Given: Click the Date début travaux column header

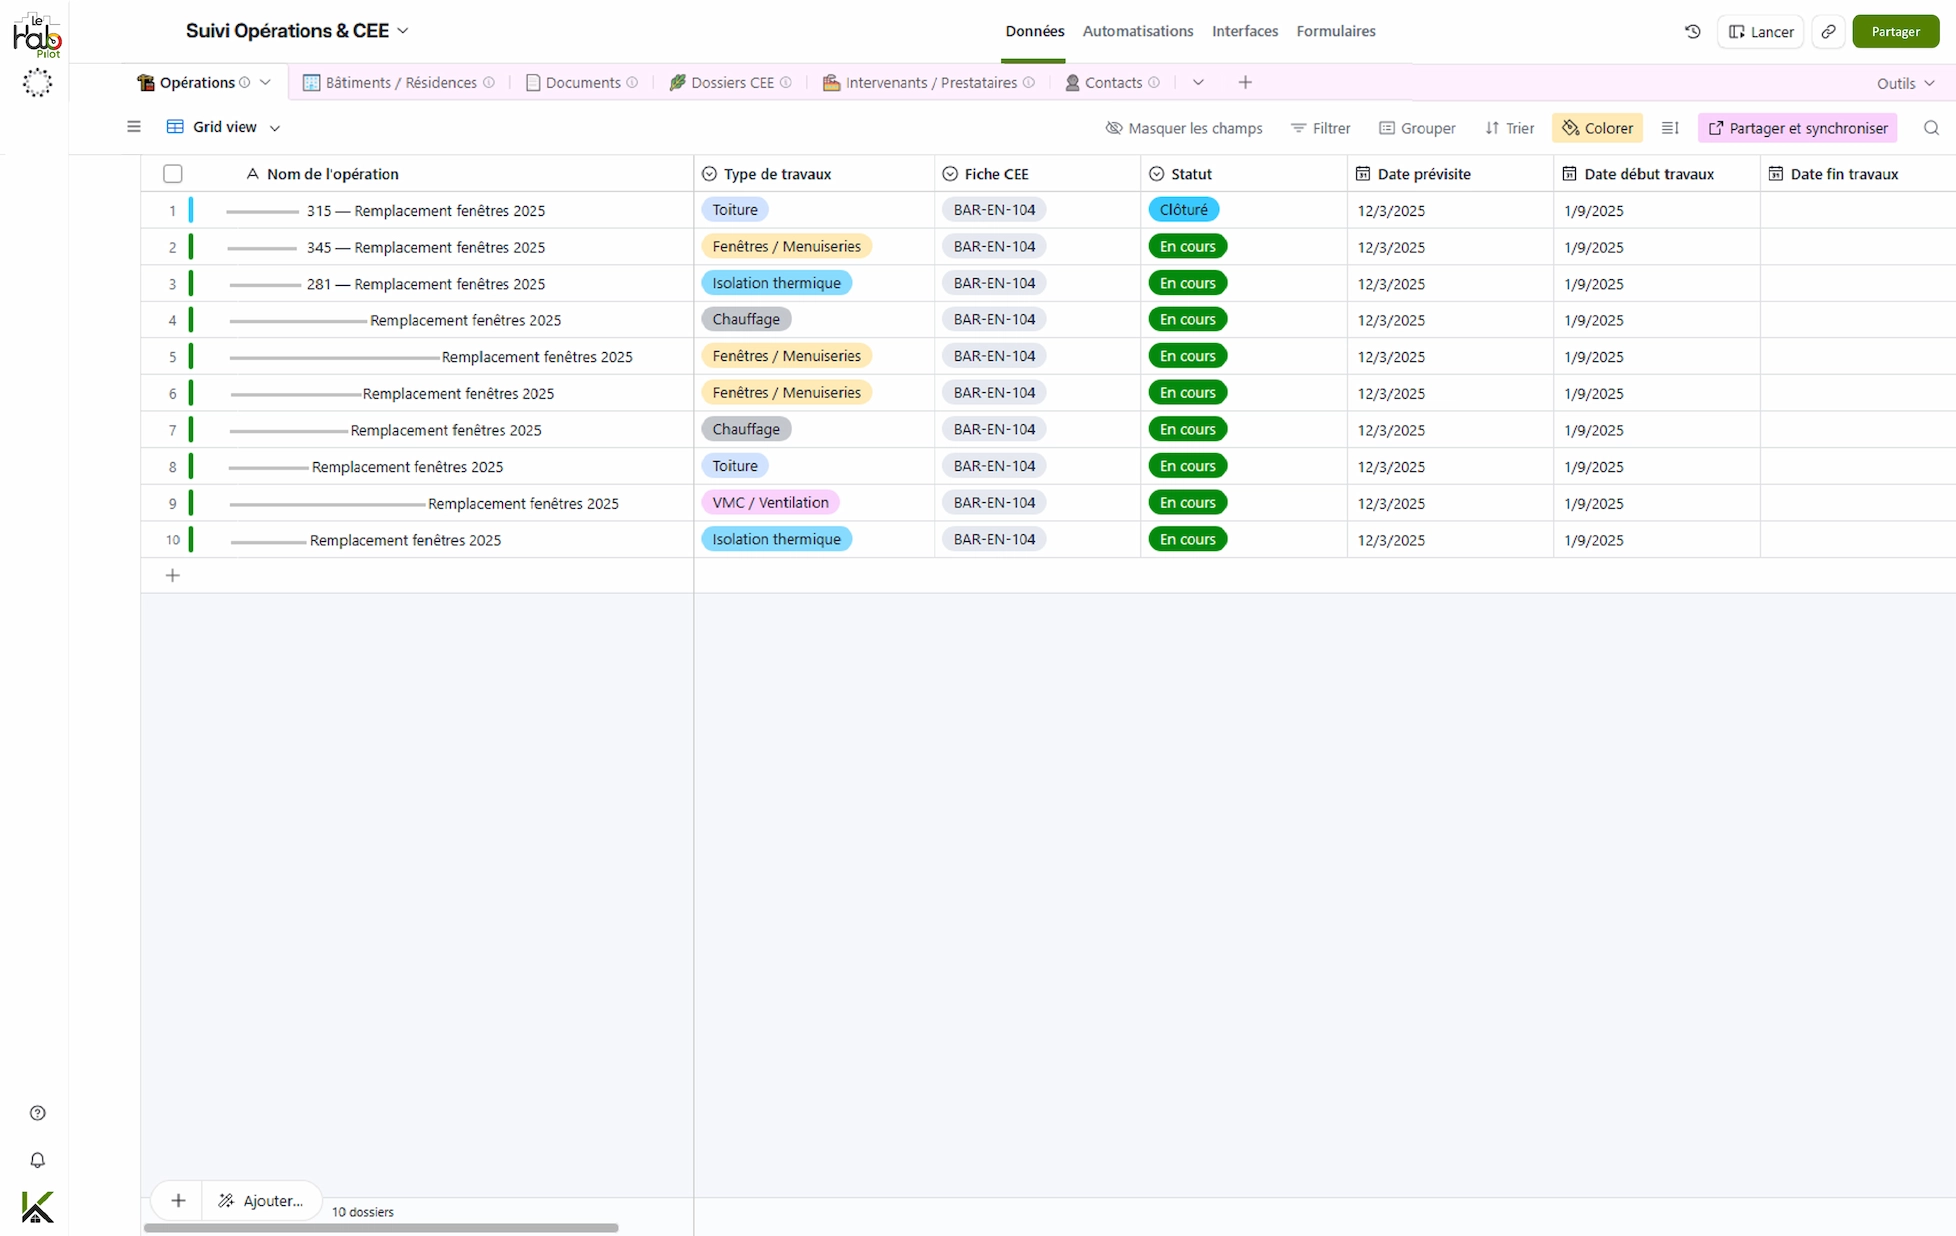Looking at the screenshot, I should (1656, 174).
